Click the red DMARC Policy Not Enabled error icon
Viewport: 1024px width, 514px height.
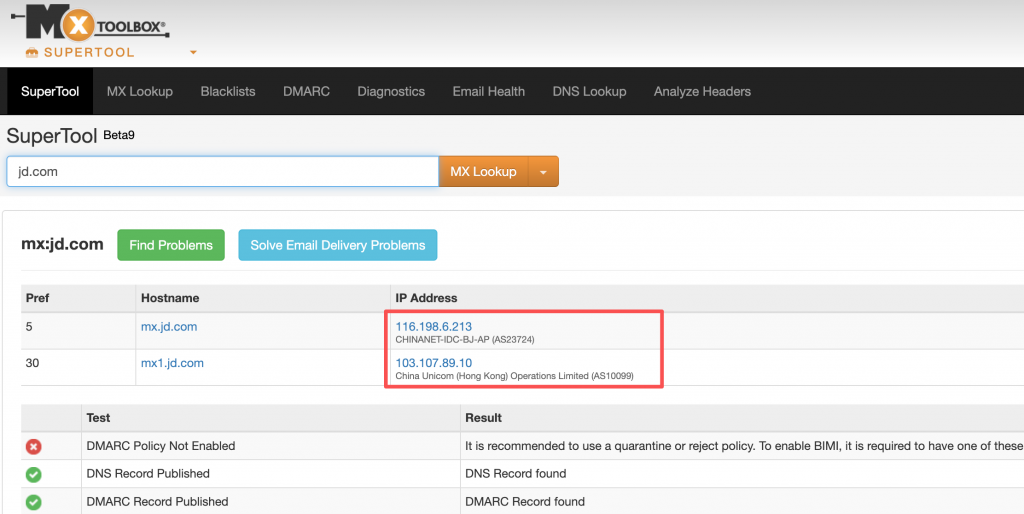pyautogui.click(x=33, y=446)
